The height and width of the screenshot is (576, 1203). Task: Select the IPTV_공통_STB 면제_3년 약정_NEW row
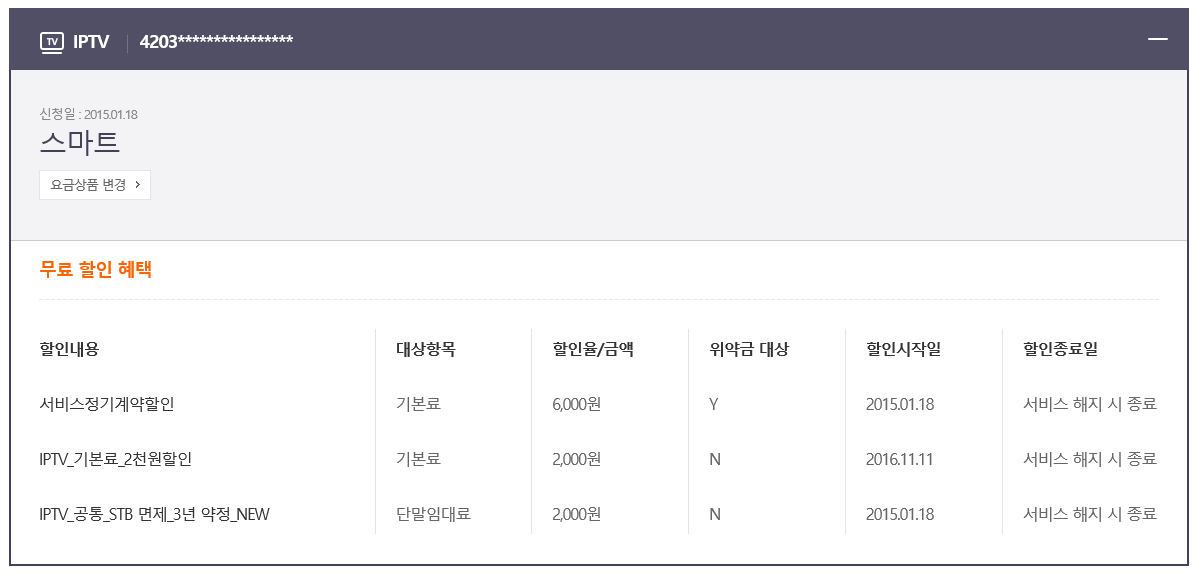pos(598,514)
